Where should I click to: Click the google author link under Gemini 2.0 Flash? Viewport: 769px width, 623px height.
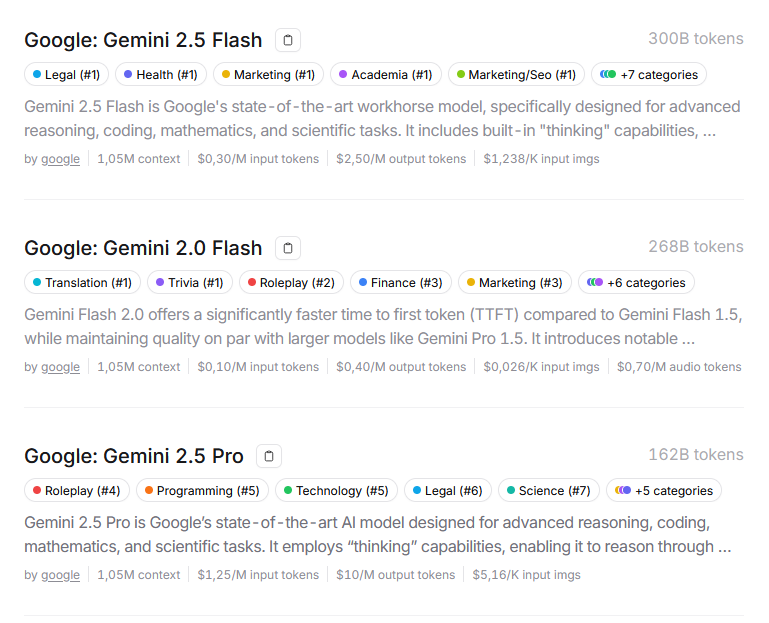click(x=60, y=366)
